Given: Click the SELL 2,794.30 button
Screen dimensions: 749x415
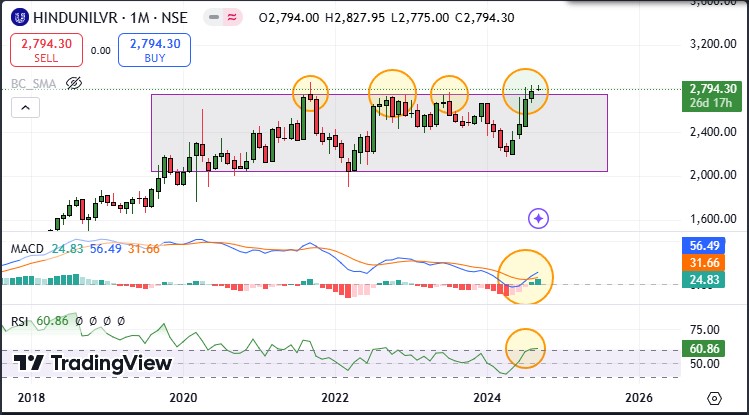Looking at the screenshot, I should click(46, 50).
